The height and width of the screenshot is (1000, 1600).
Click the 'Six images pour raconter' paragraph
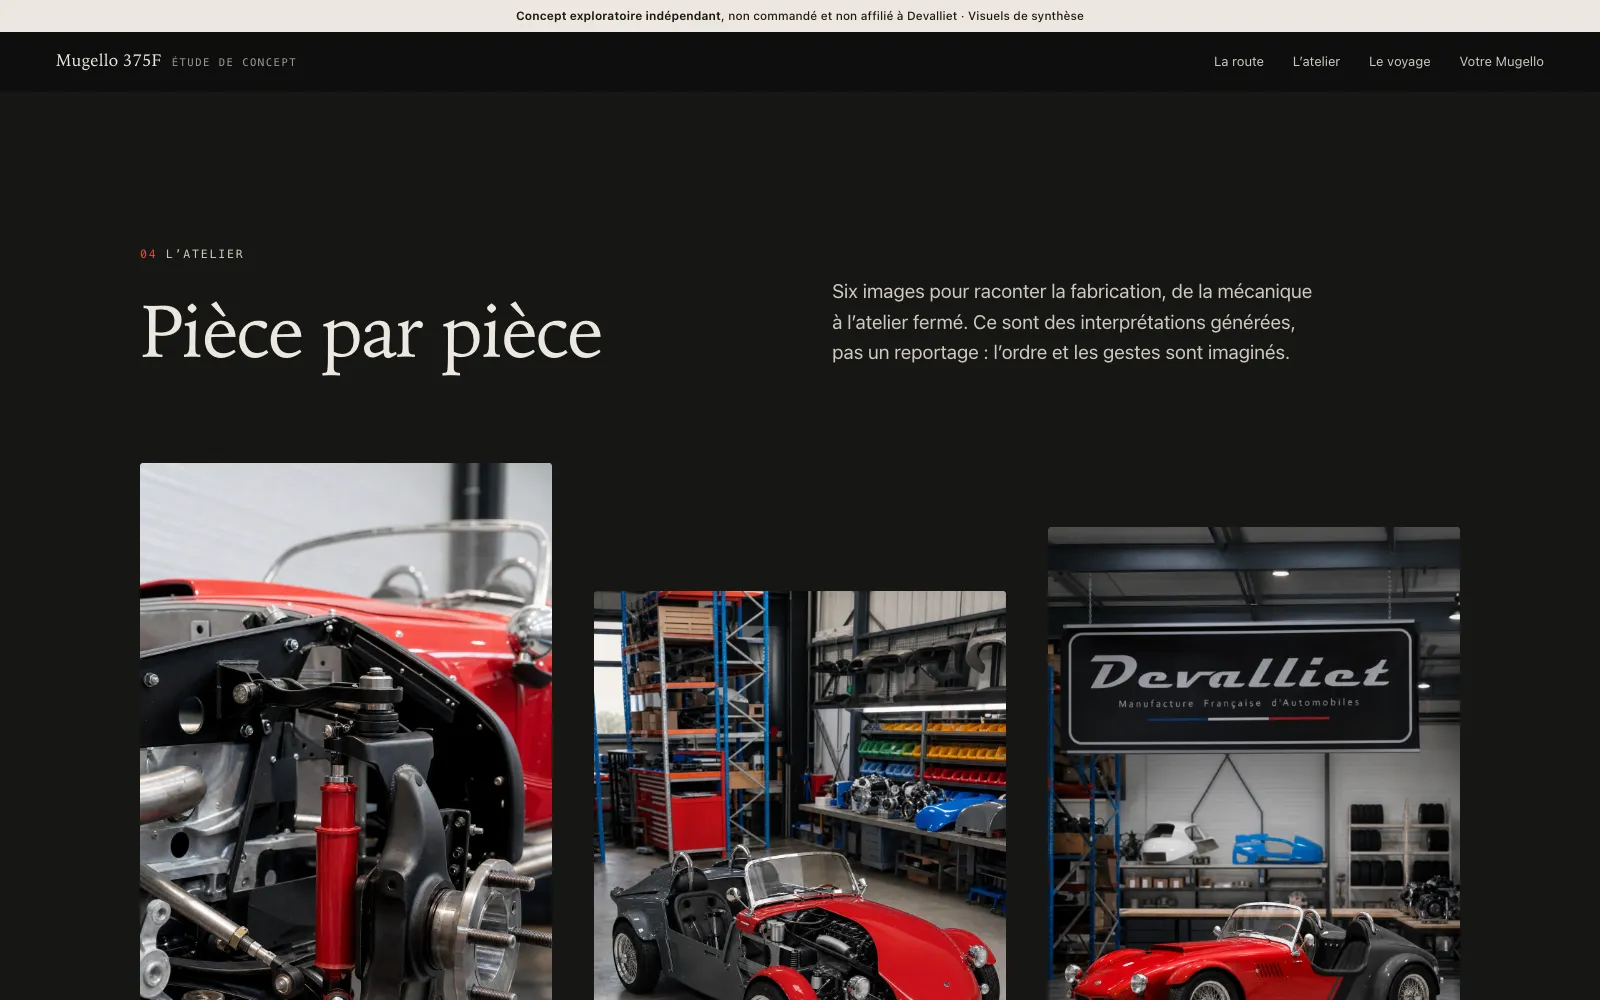[x=1072, y=322]
